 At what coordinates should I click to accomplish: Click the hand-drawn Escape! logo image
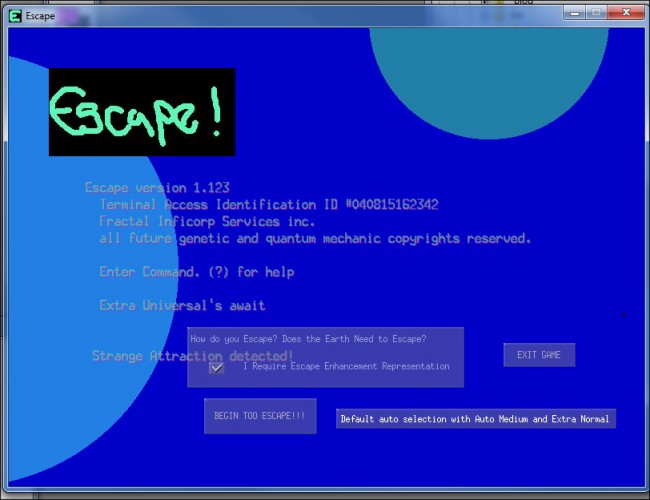click(142, 112)
